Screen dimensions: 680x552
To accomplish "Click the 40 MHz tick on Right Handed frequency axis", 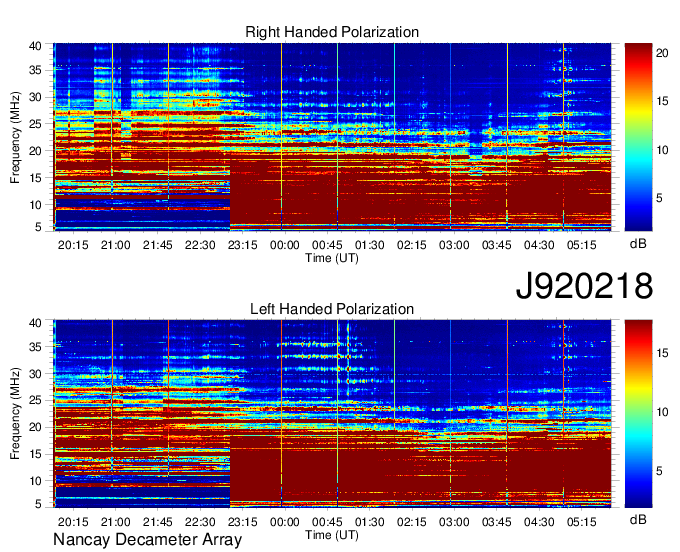I will click(35, 46).
